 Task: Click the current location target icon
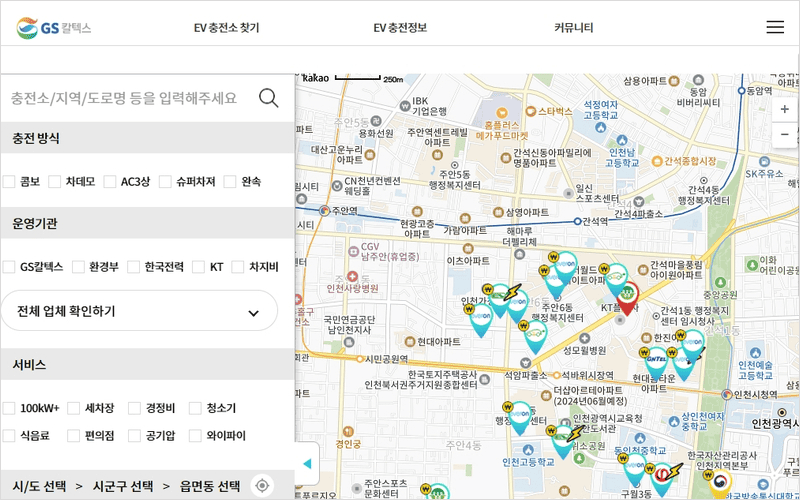click(x=262, y=485)
